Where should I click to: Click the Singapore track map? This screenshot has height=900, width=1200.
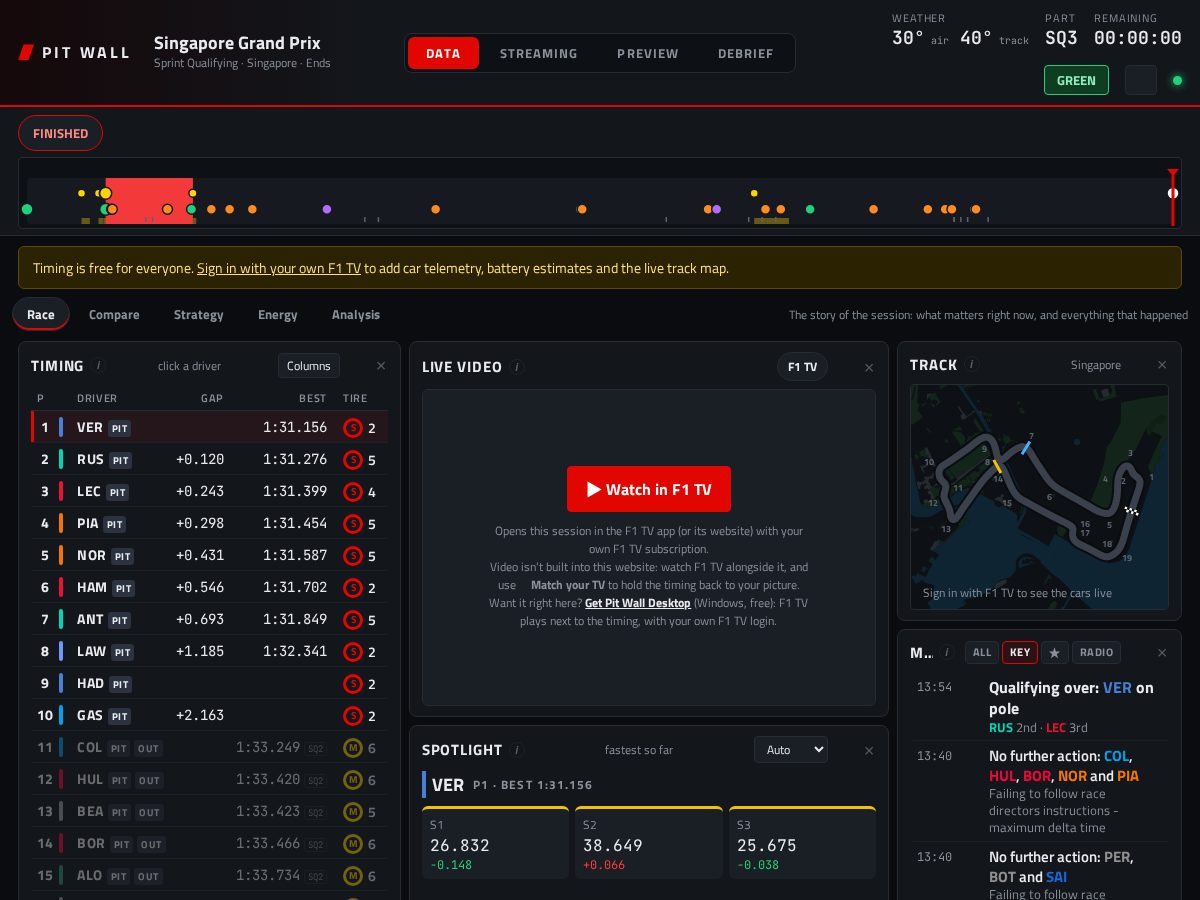click(1039, 497)
